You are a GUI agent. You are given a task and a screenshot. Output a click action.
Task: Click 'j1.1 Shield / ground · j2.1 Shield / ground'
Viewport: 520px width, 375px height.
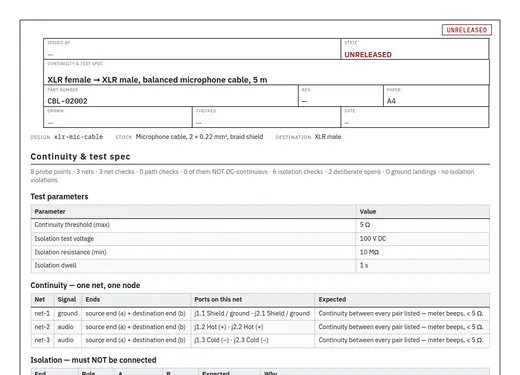click(x=252, y=313)
